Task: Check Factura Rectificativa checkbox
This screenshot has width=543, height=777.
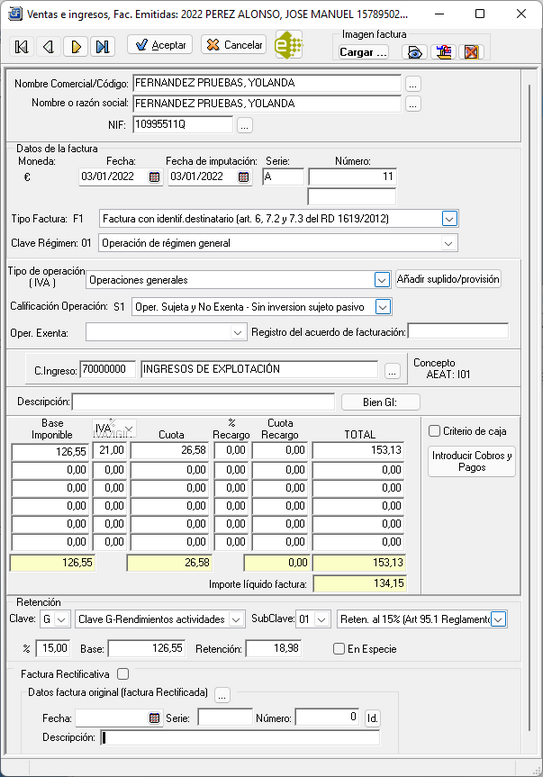Action: 123,674
